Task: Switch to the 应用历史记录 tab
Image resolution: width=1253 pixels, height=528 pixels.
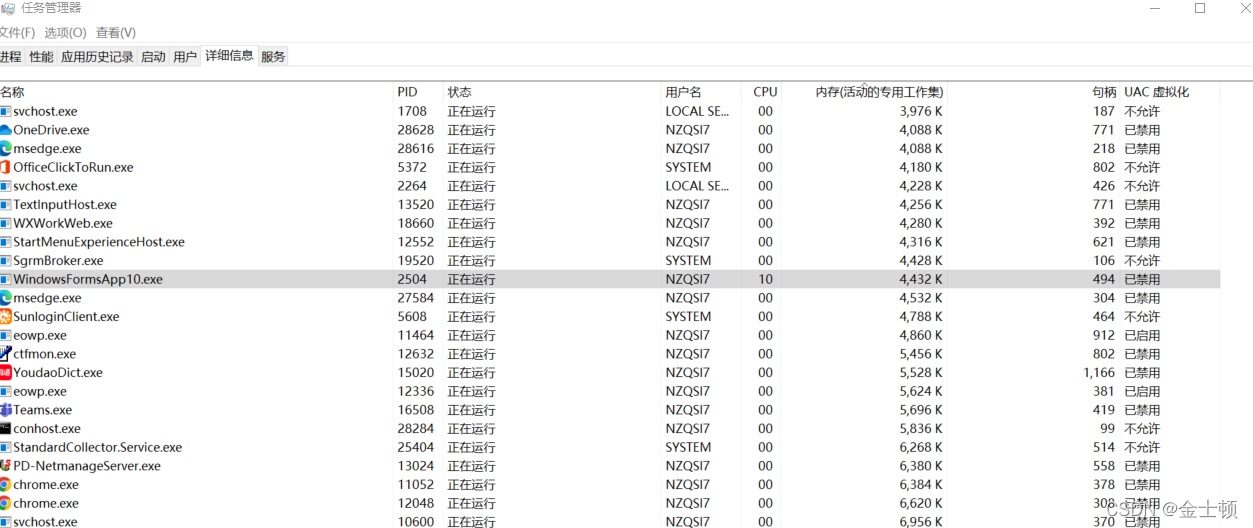Action: 97,57
